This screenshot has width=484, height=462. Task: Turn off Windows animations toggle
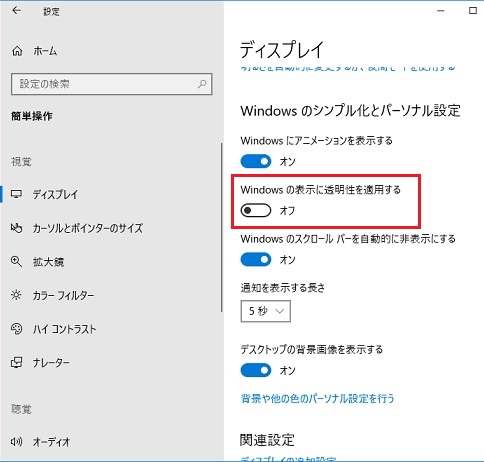coord(256,162)
